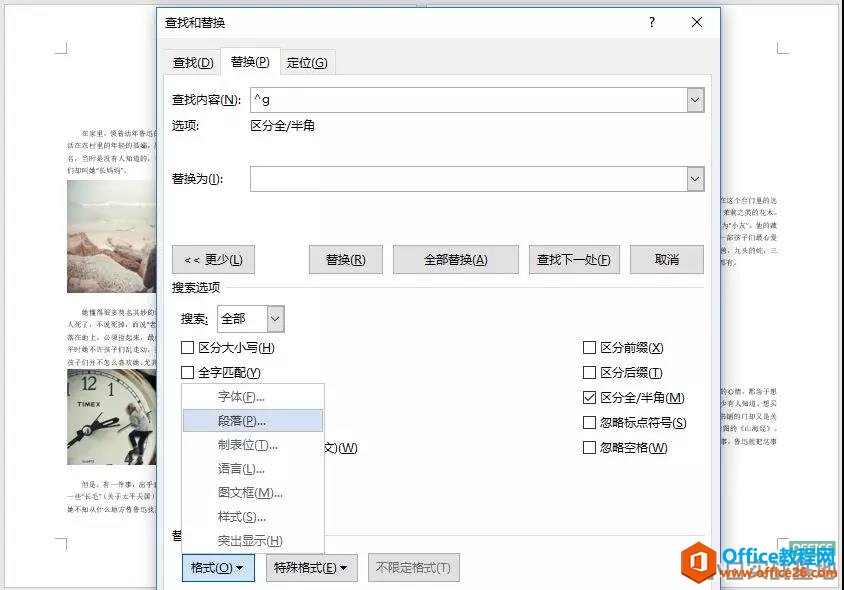
Task: Enable the 忽略空格 checkbox
Action: [x=590, y=447]
